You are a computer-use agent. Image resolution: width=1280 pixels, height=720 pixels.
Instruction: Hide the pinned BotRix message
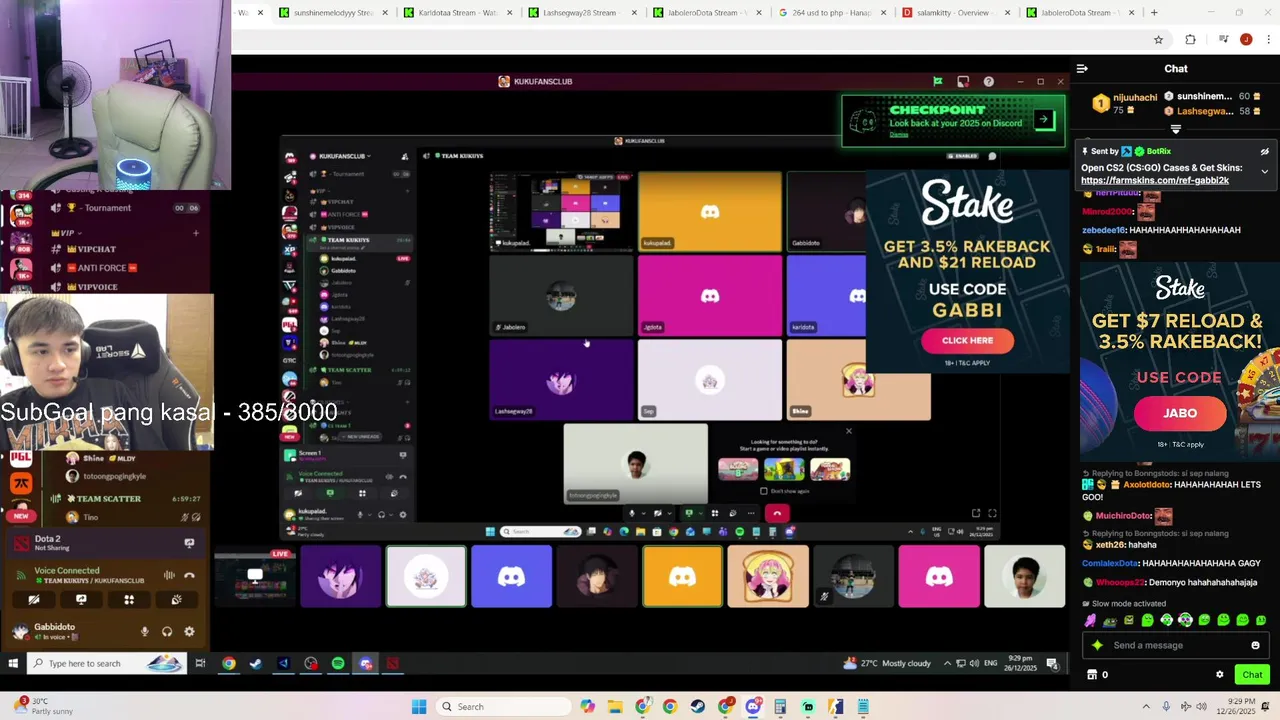click(1264, 152)
